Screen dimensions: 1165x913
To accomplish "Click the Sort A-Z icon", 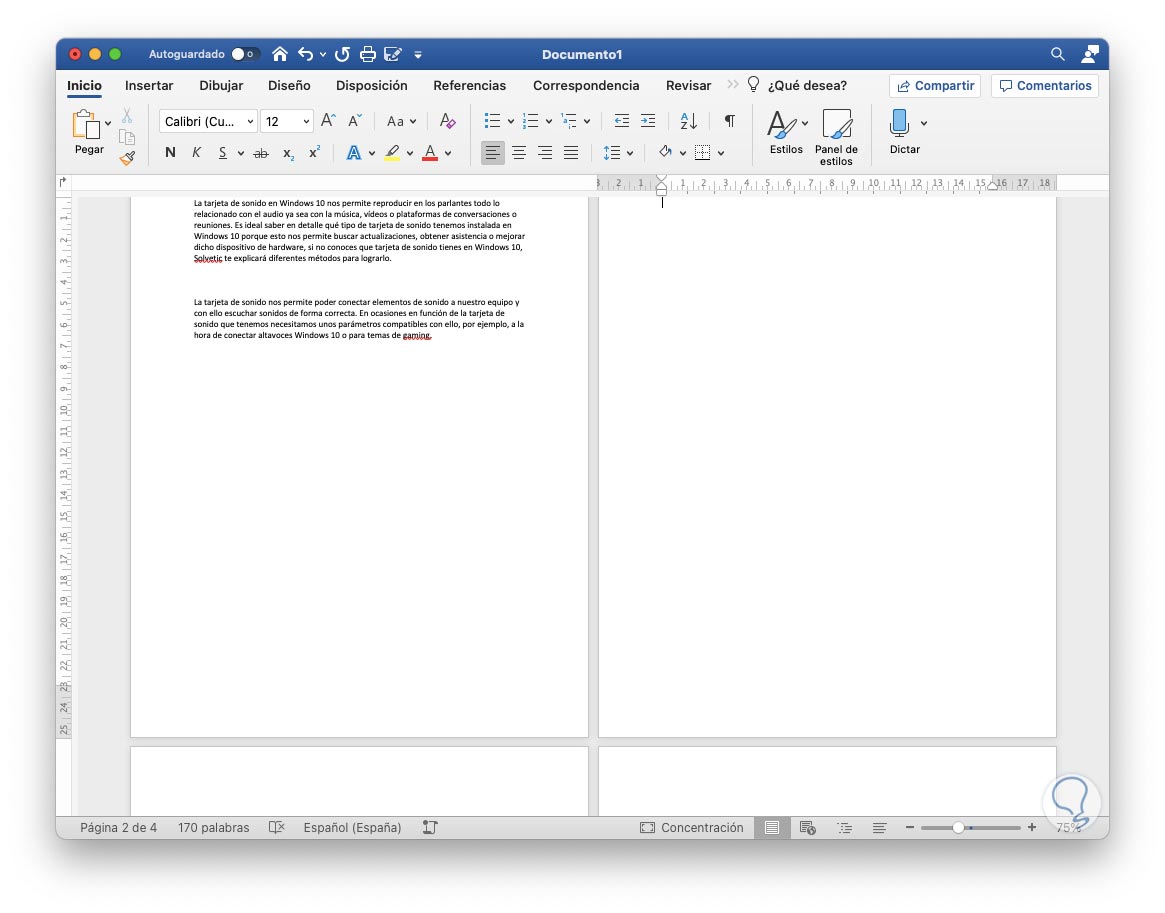I will click(689, 120).
